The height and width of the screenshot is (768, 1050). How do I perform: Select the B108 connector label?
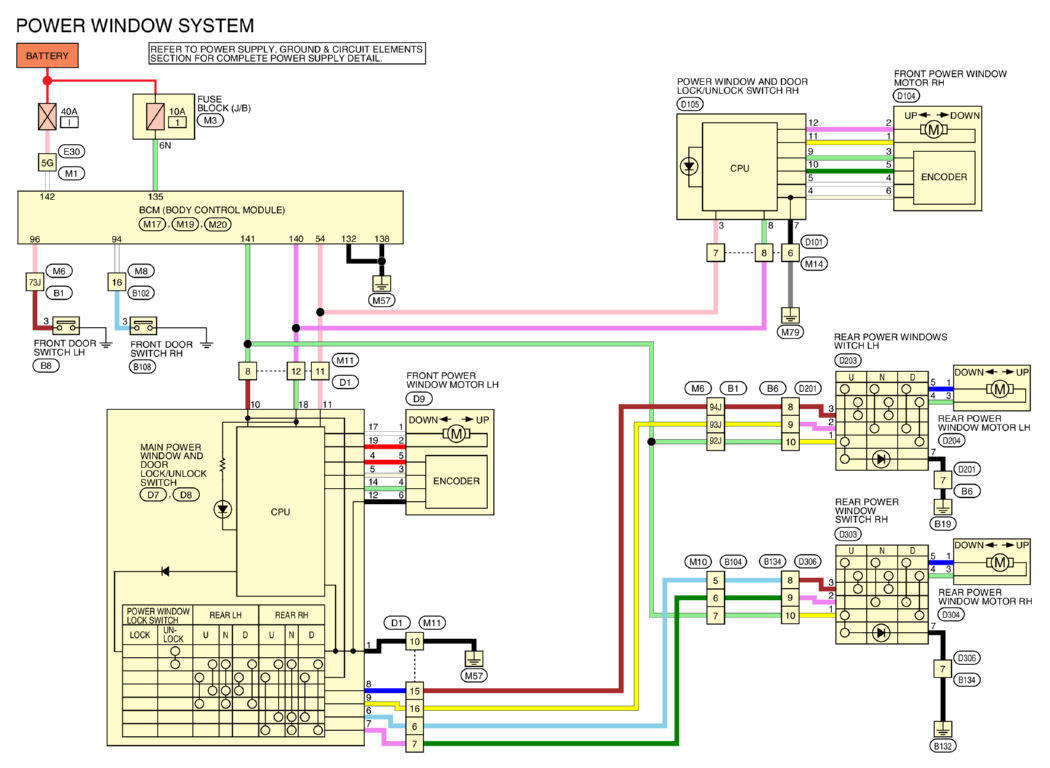point(143,367)
